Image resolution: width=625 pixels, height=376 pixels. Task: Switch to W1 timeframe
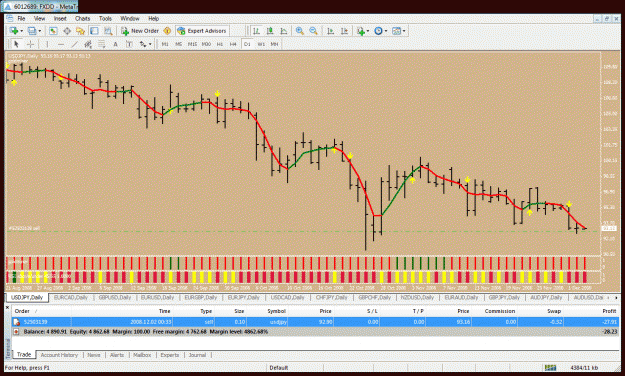[x=261, y=44]
